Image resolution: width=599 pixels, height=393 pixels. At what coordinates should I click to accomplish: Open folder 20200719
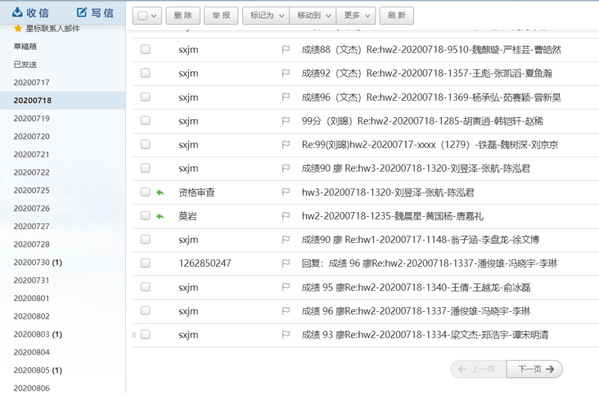tap(32, 118)
